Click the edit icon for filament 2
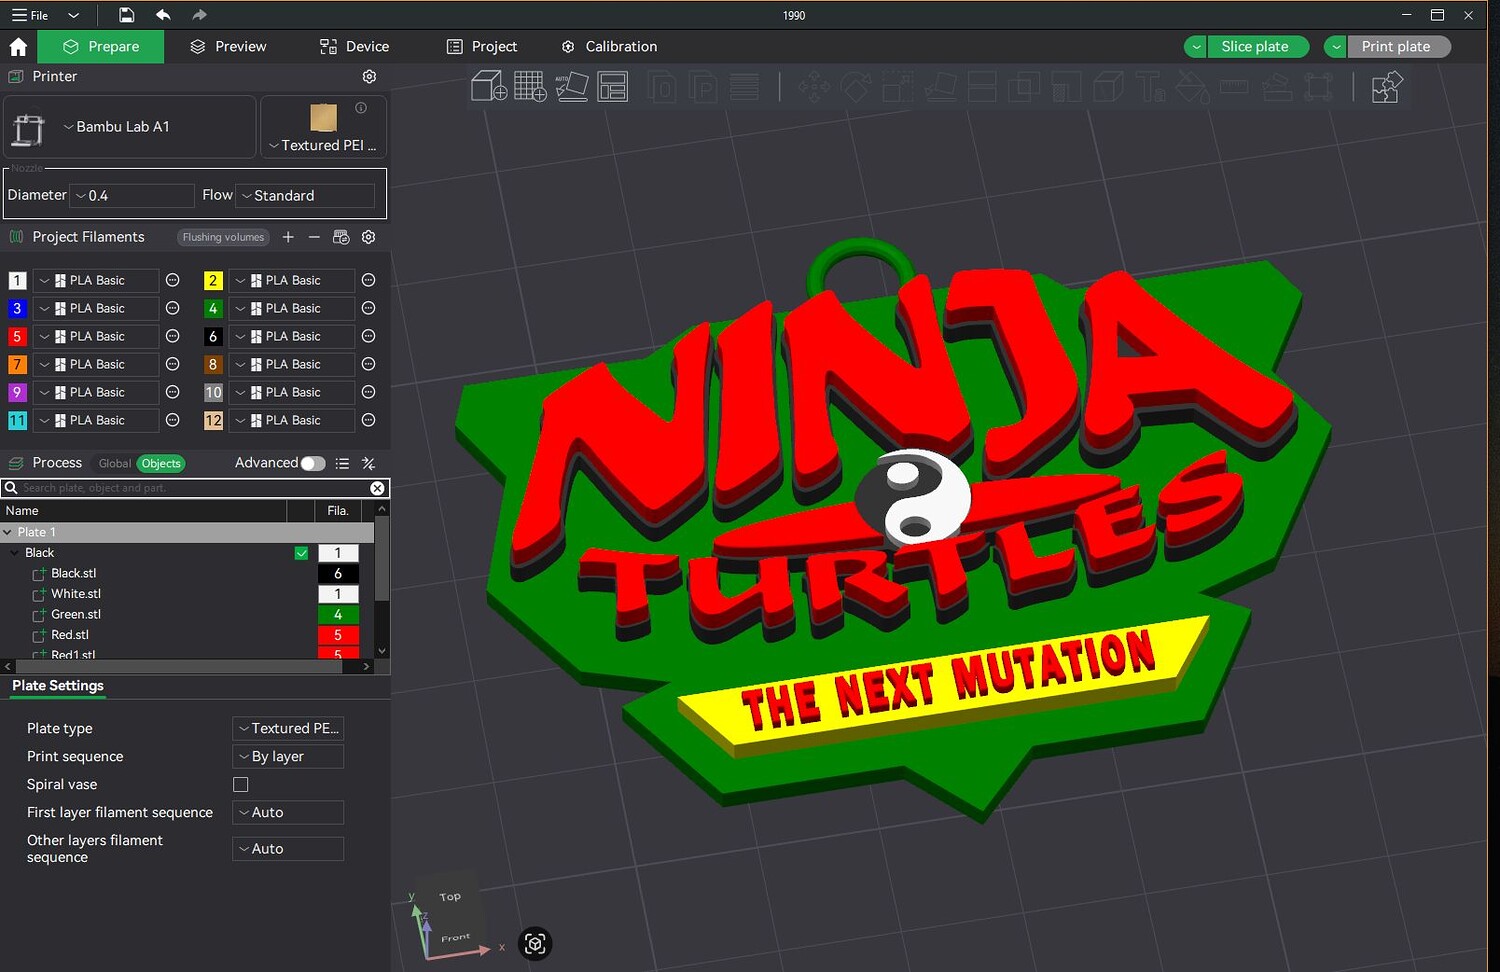Screen dimensions: 1500x972 [x=368, y=281]
